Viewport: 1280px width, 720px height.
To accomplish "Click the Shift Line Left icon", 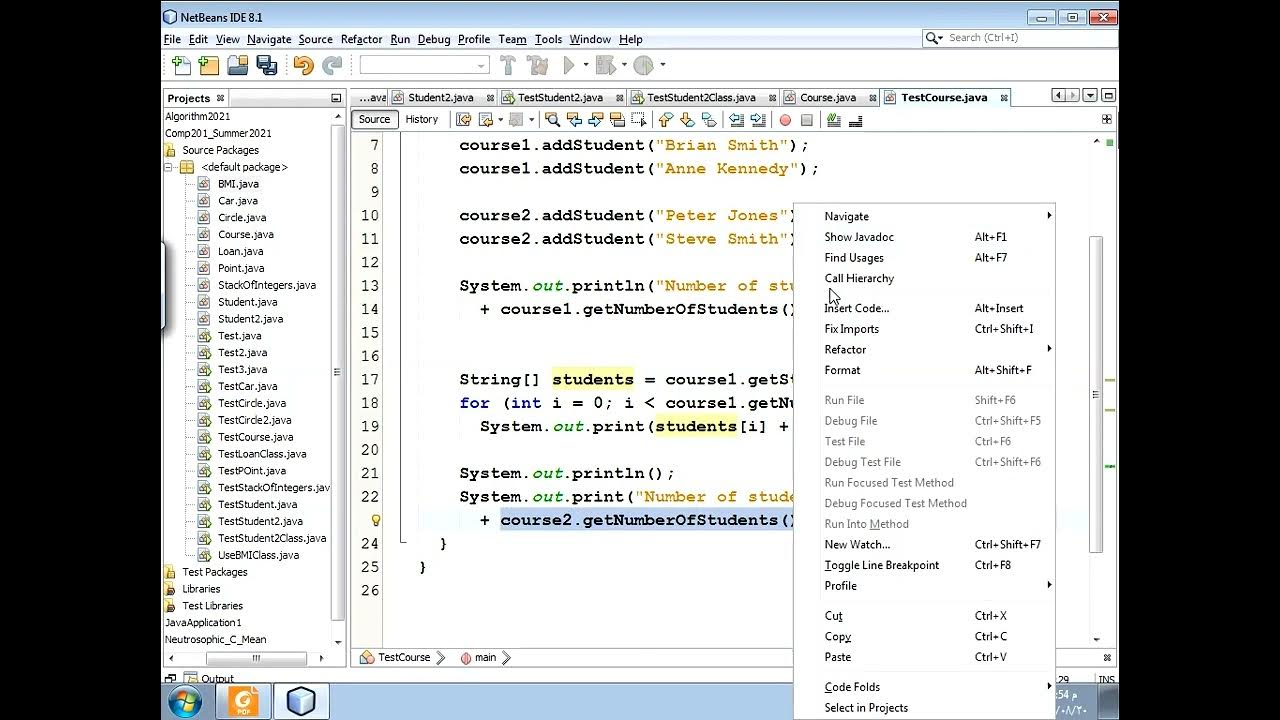I will (736, 119).
